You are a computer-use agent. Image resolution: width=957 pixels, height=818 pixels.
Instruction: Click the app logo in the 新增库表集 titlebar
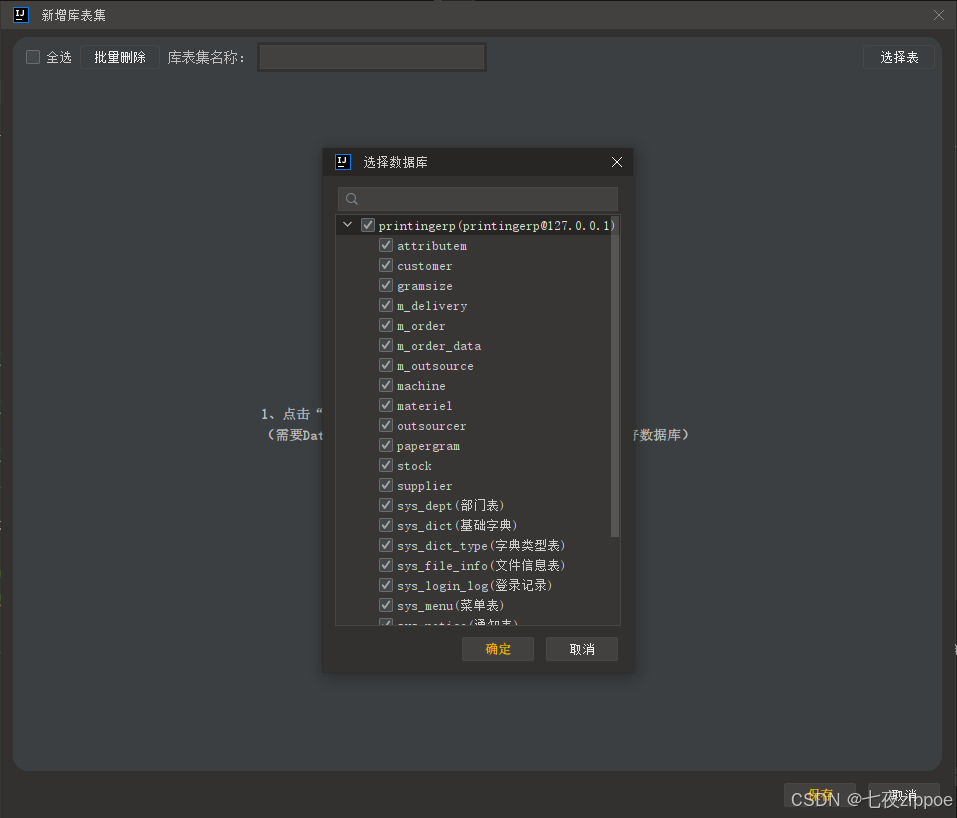tap(21, 15)
